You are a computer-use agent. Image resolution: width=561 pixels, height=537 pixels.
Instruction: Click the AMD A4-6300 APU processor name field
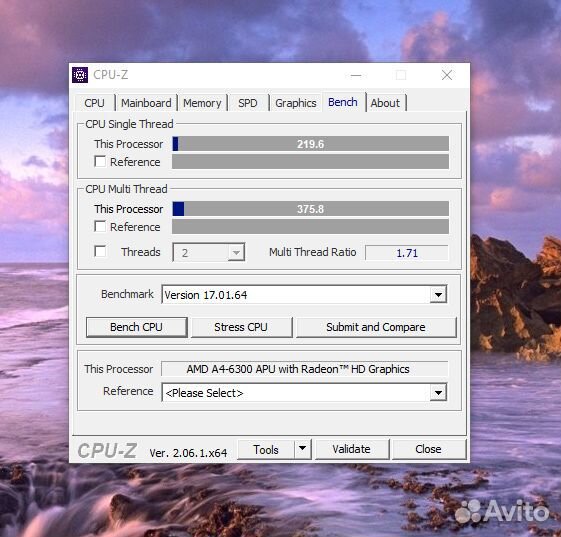304,369
